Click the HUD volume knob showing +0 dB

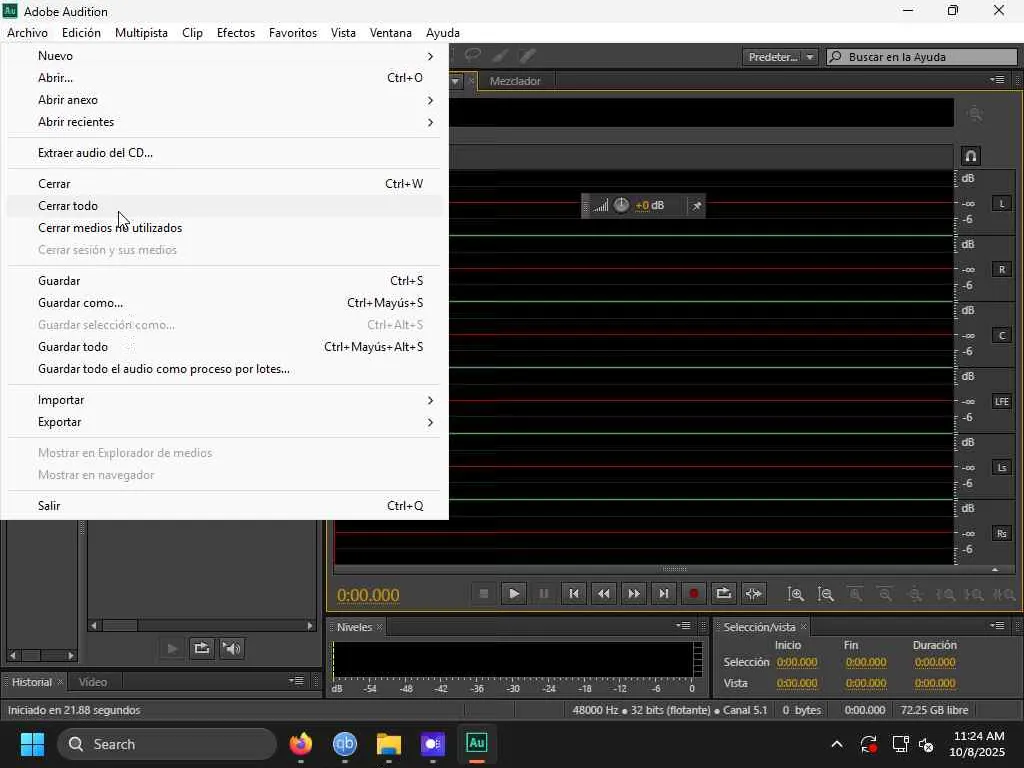(x=621, y=205)
